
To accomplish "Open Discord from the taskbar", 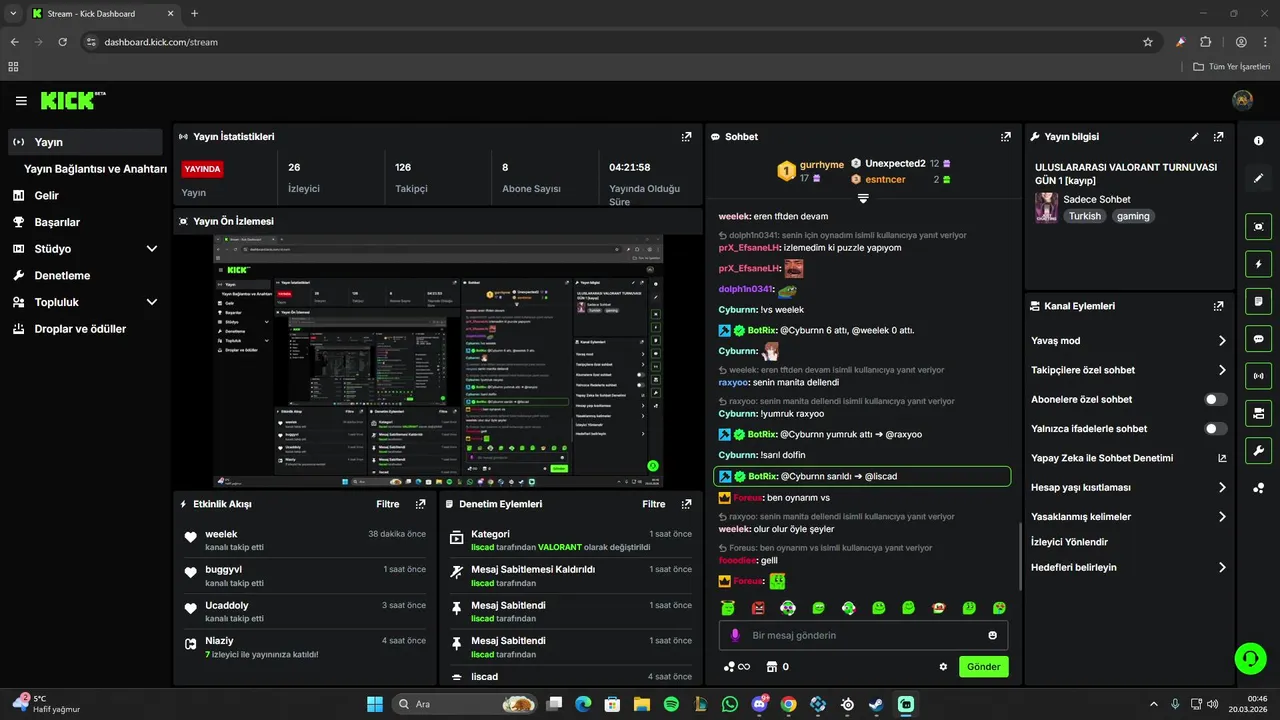I will pyautogui.click(x=759, y=704).
